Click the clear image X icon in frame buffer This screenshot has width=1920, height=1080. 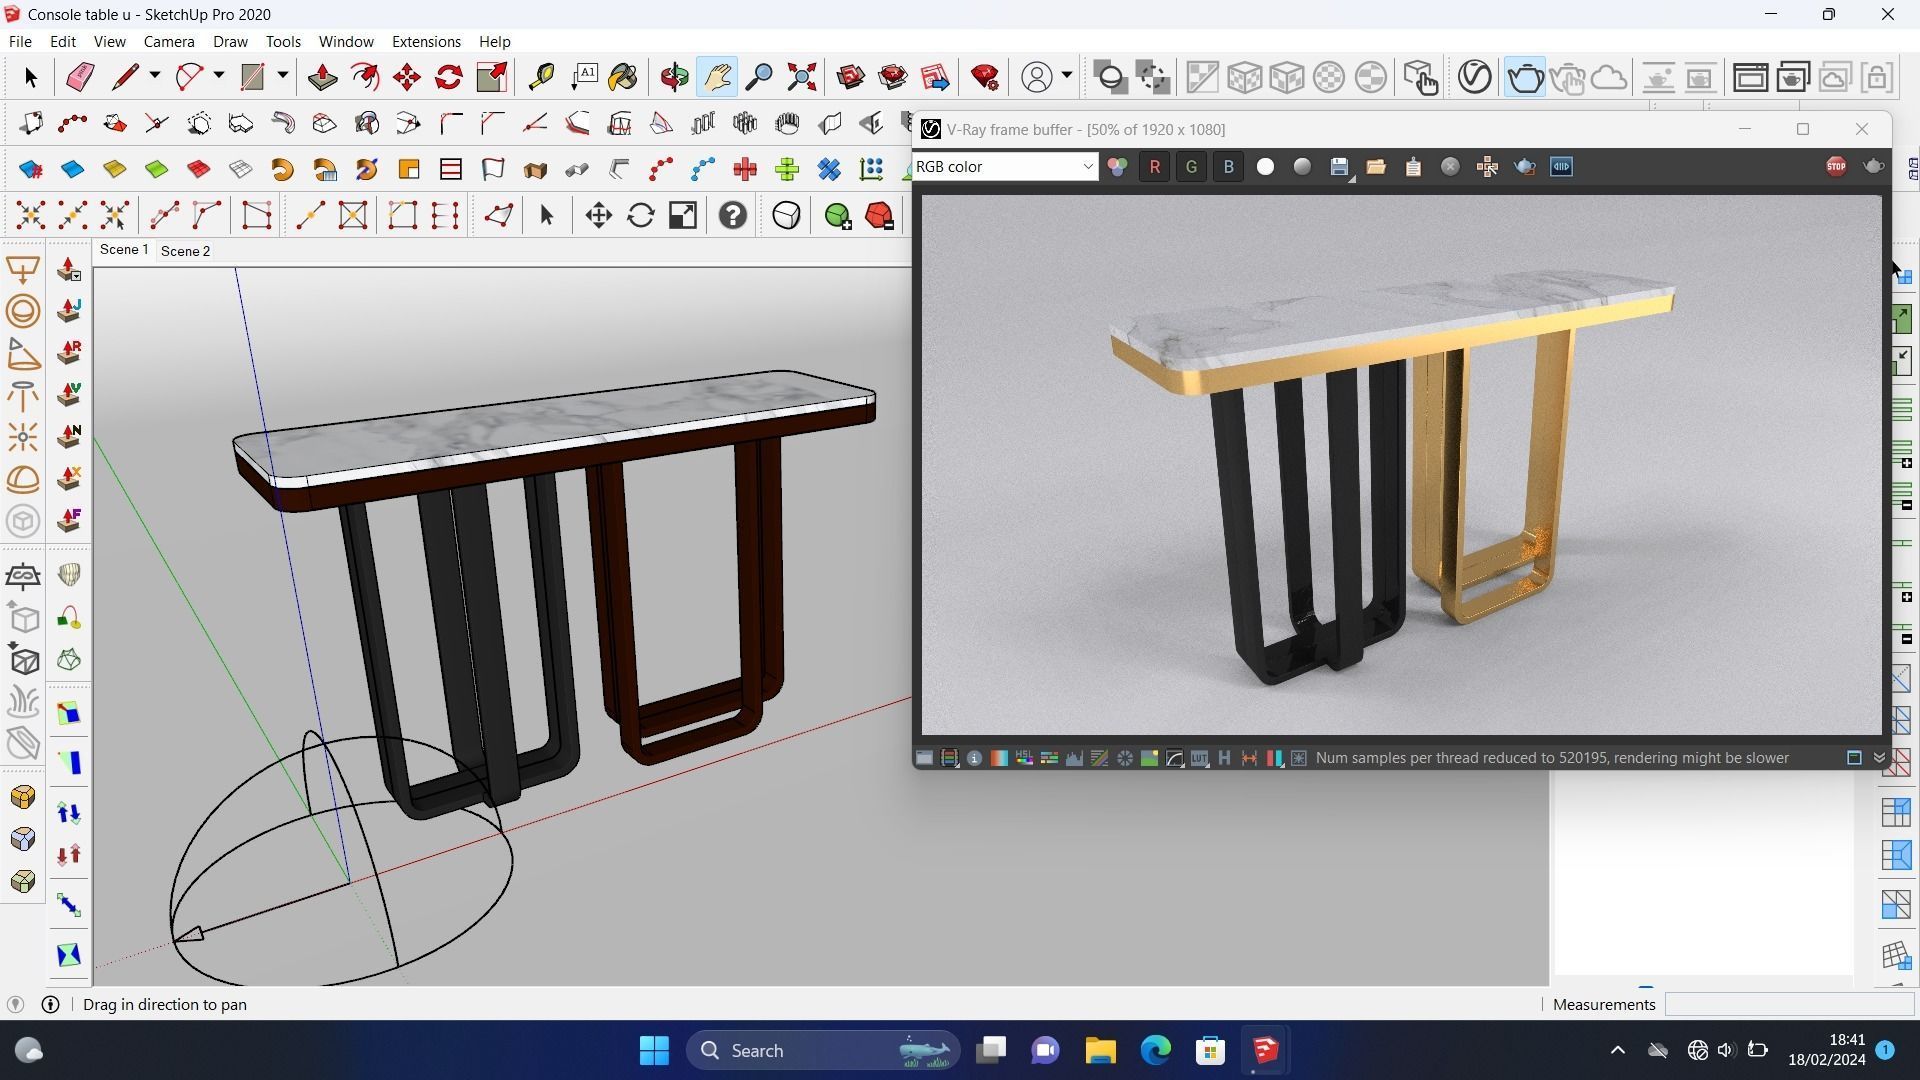click(x=1450, y=167)
